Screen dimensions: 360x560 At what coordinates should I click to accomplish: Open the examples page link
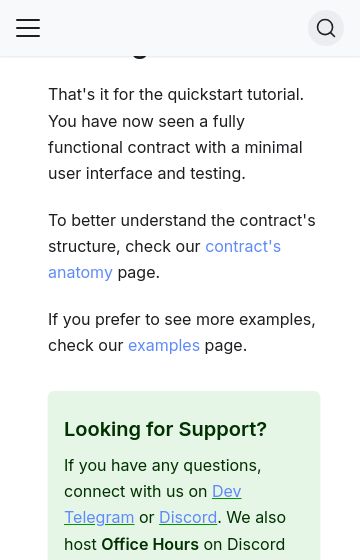(x=164, y=346)
